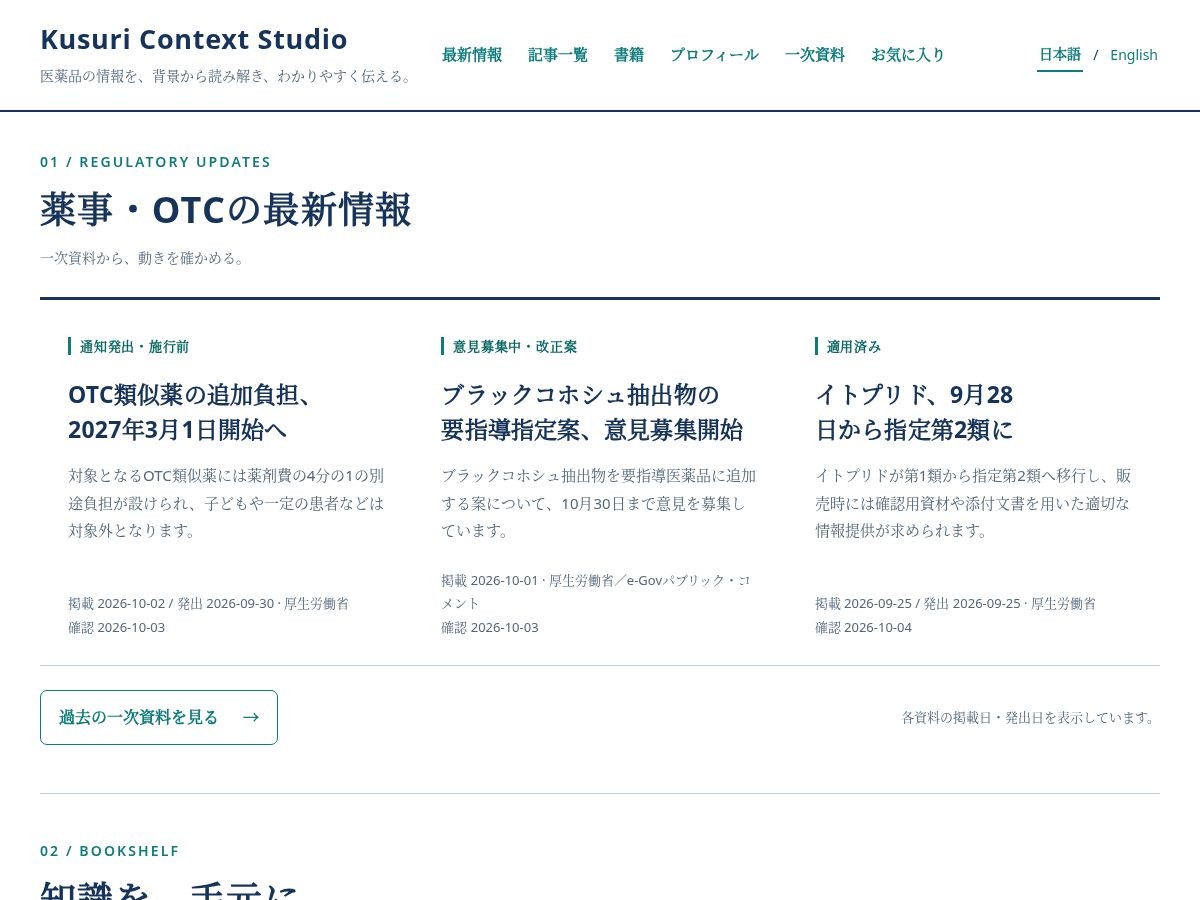Screen dimensions: 1200x900
Task: Click the 適用済み status label
Action: pos(849,346)
